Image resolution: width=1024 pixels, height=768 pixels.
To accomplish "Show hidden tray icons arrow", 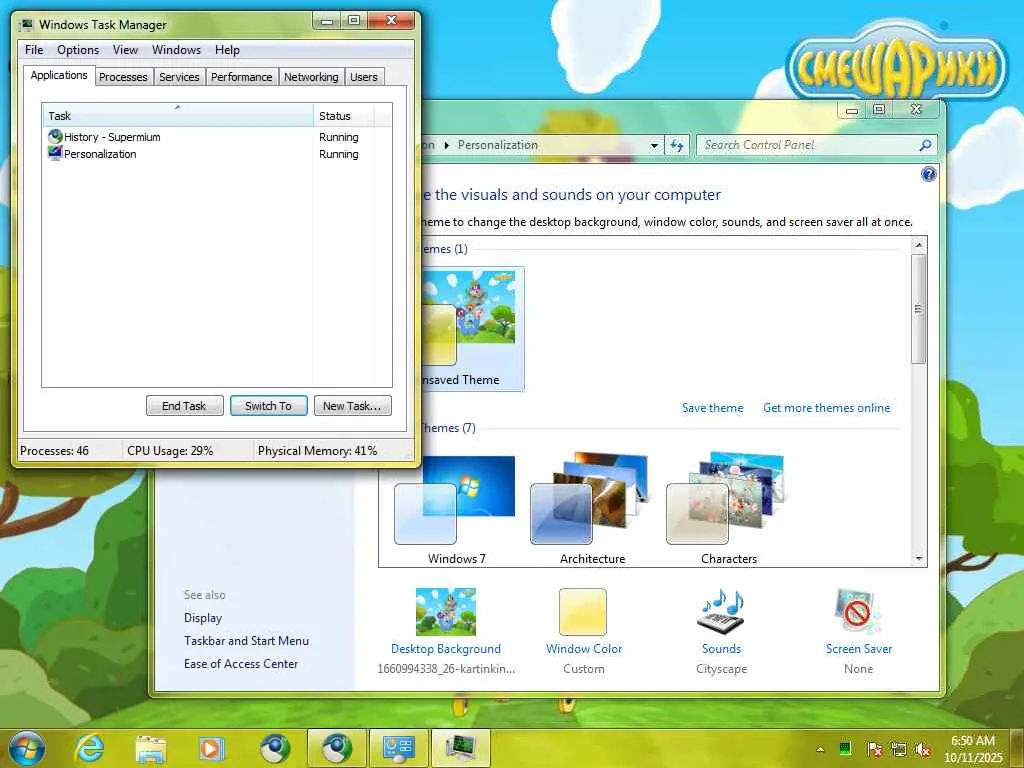I will (x=820, y=749).
